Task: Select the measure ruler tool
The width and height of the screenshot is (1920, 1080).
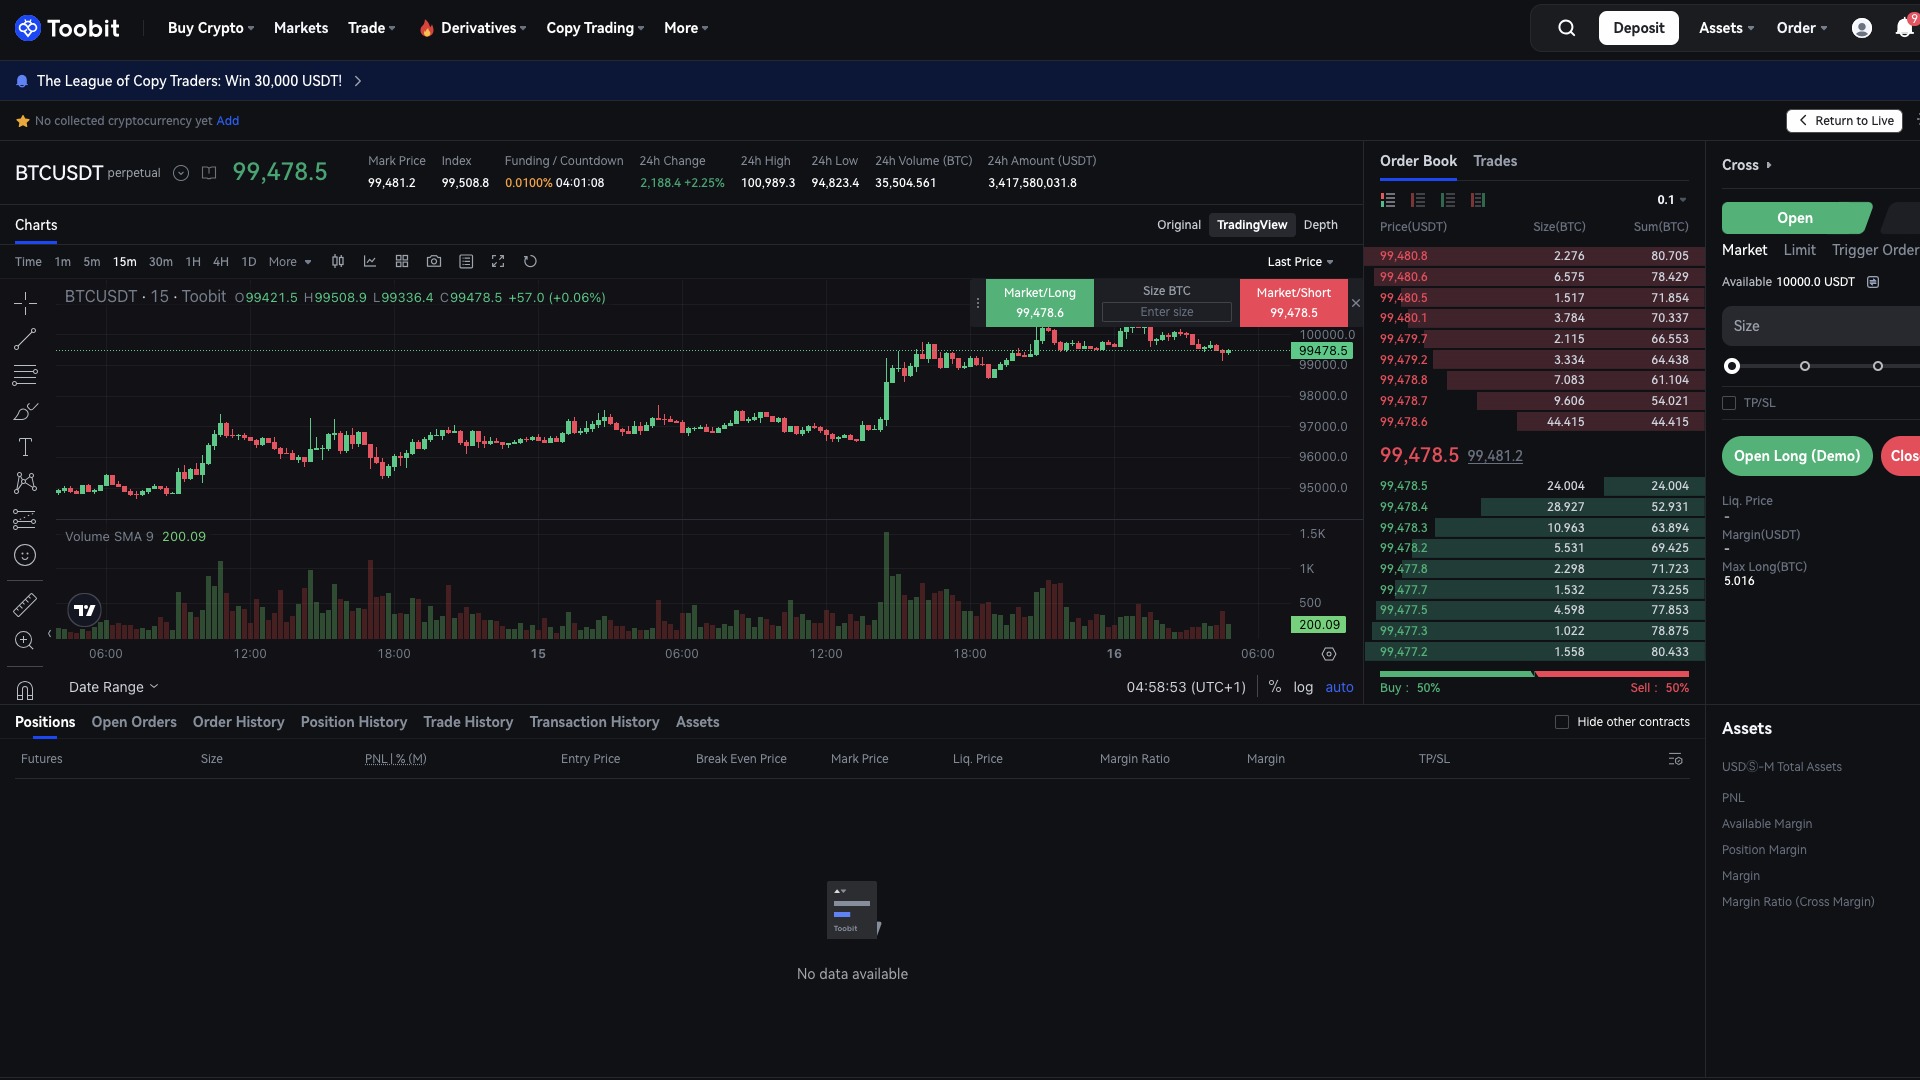Action: coord(25,604)
